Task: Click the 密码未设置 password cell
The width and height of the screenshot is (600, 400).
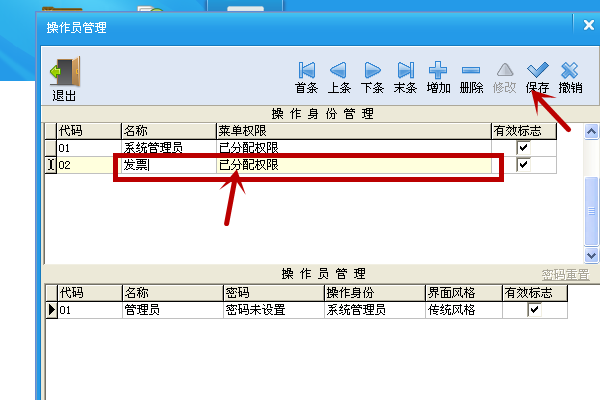Action: (x=274, y=310)
